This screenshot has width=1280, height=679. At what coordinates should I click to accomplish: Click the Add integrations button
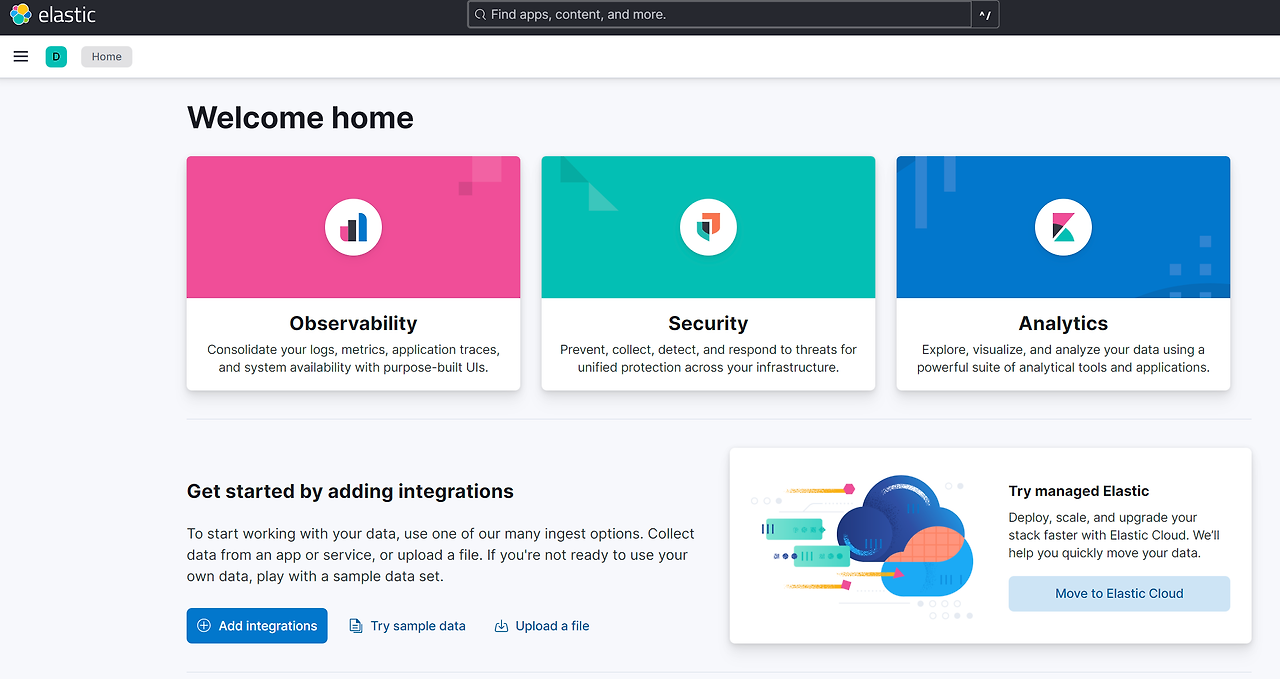[257, 626]
